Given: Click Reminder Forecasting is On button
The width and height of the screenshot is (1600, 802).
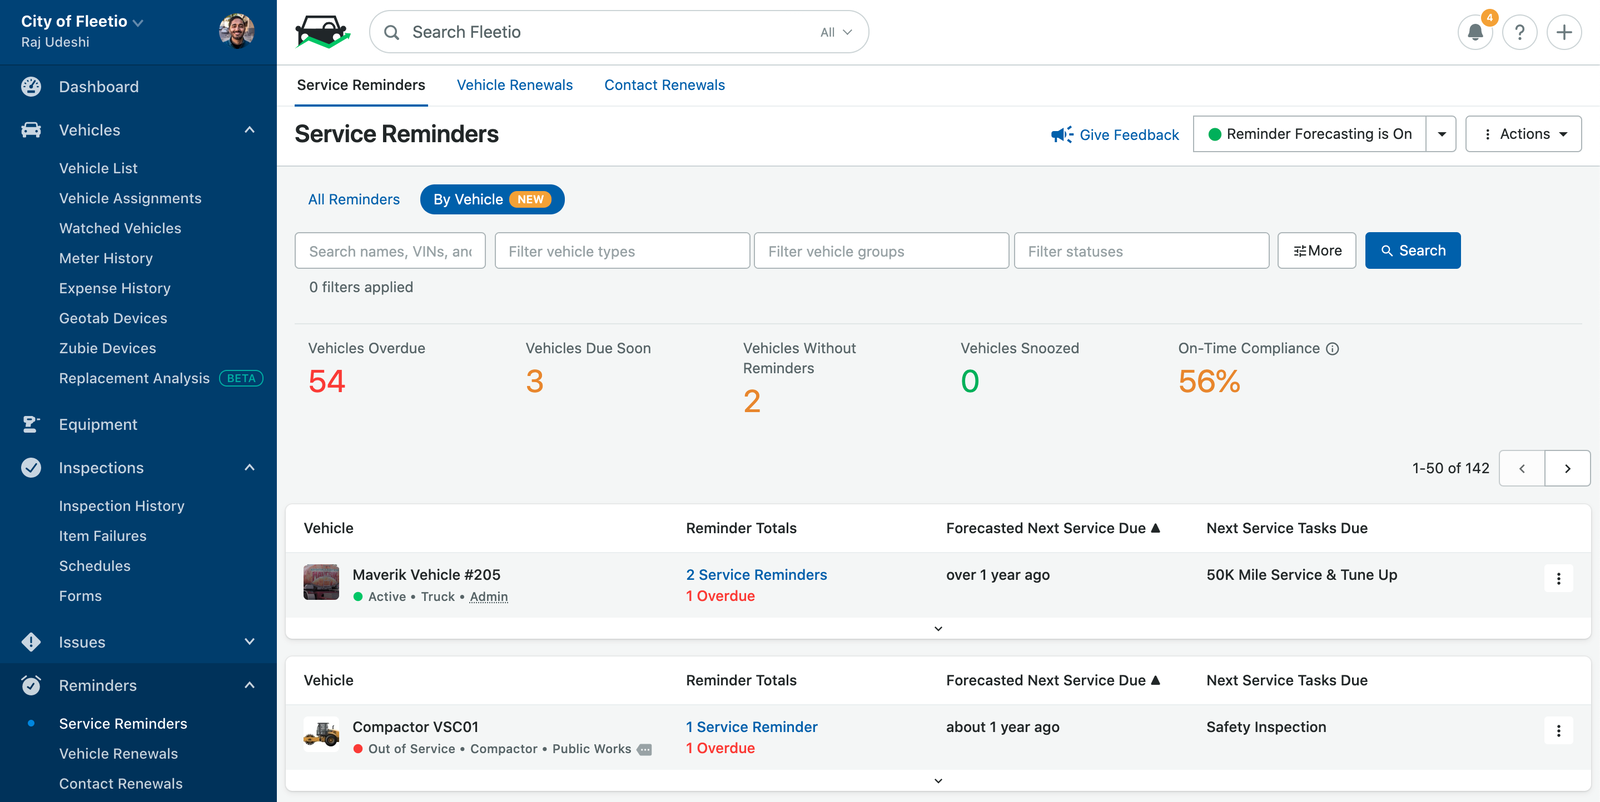Looking at the screenshot, I should tap(1310, 134).
